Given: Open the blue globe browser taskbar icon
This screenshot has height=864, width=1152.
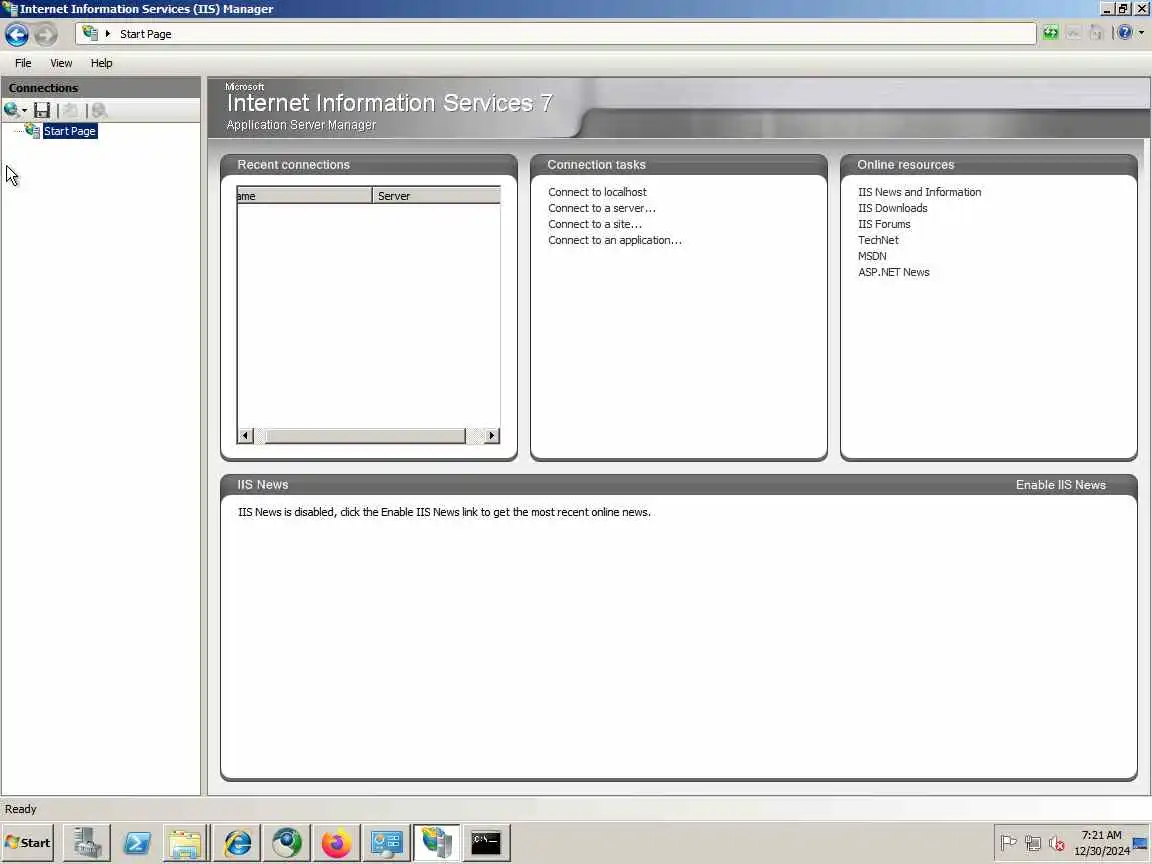Looking at the screenshot, I should (287, 842).
